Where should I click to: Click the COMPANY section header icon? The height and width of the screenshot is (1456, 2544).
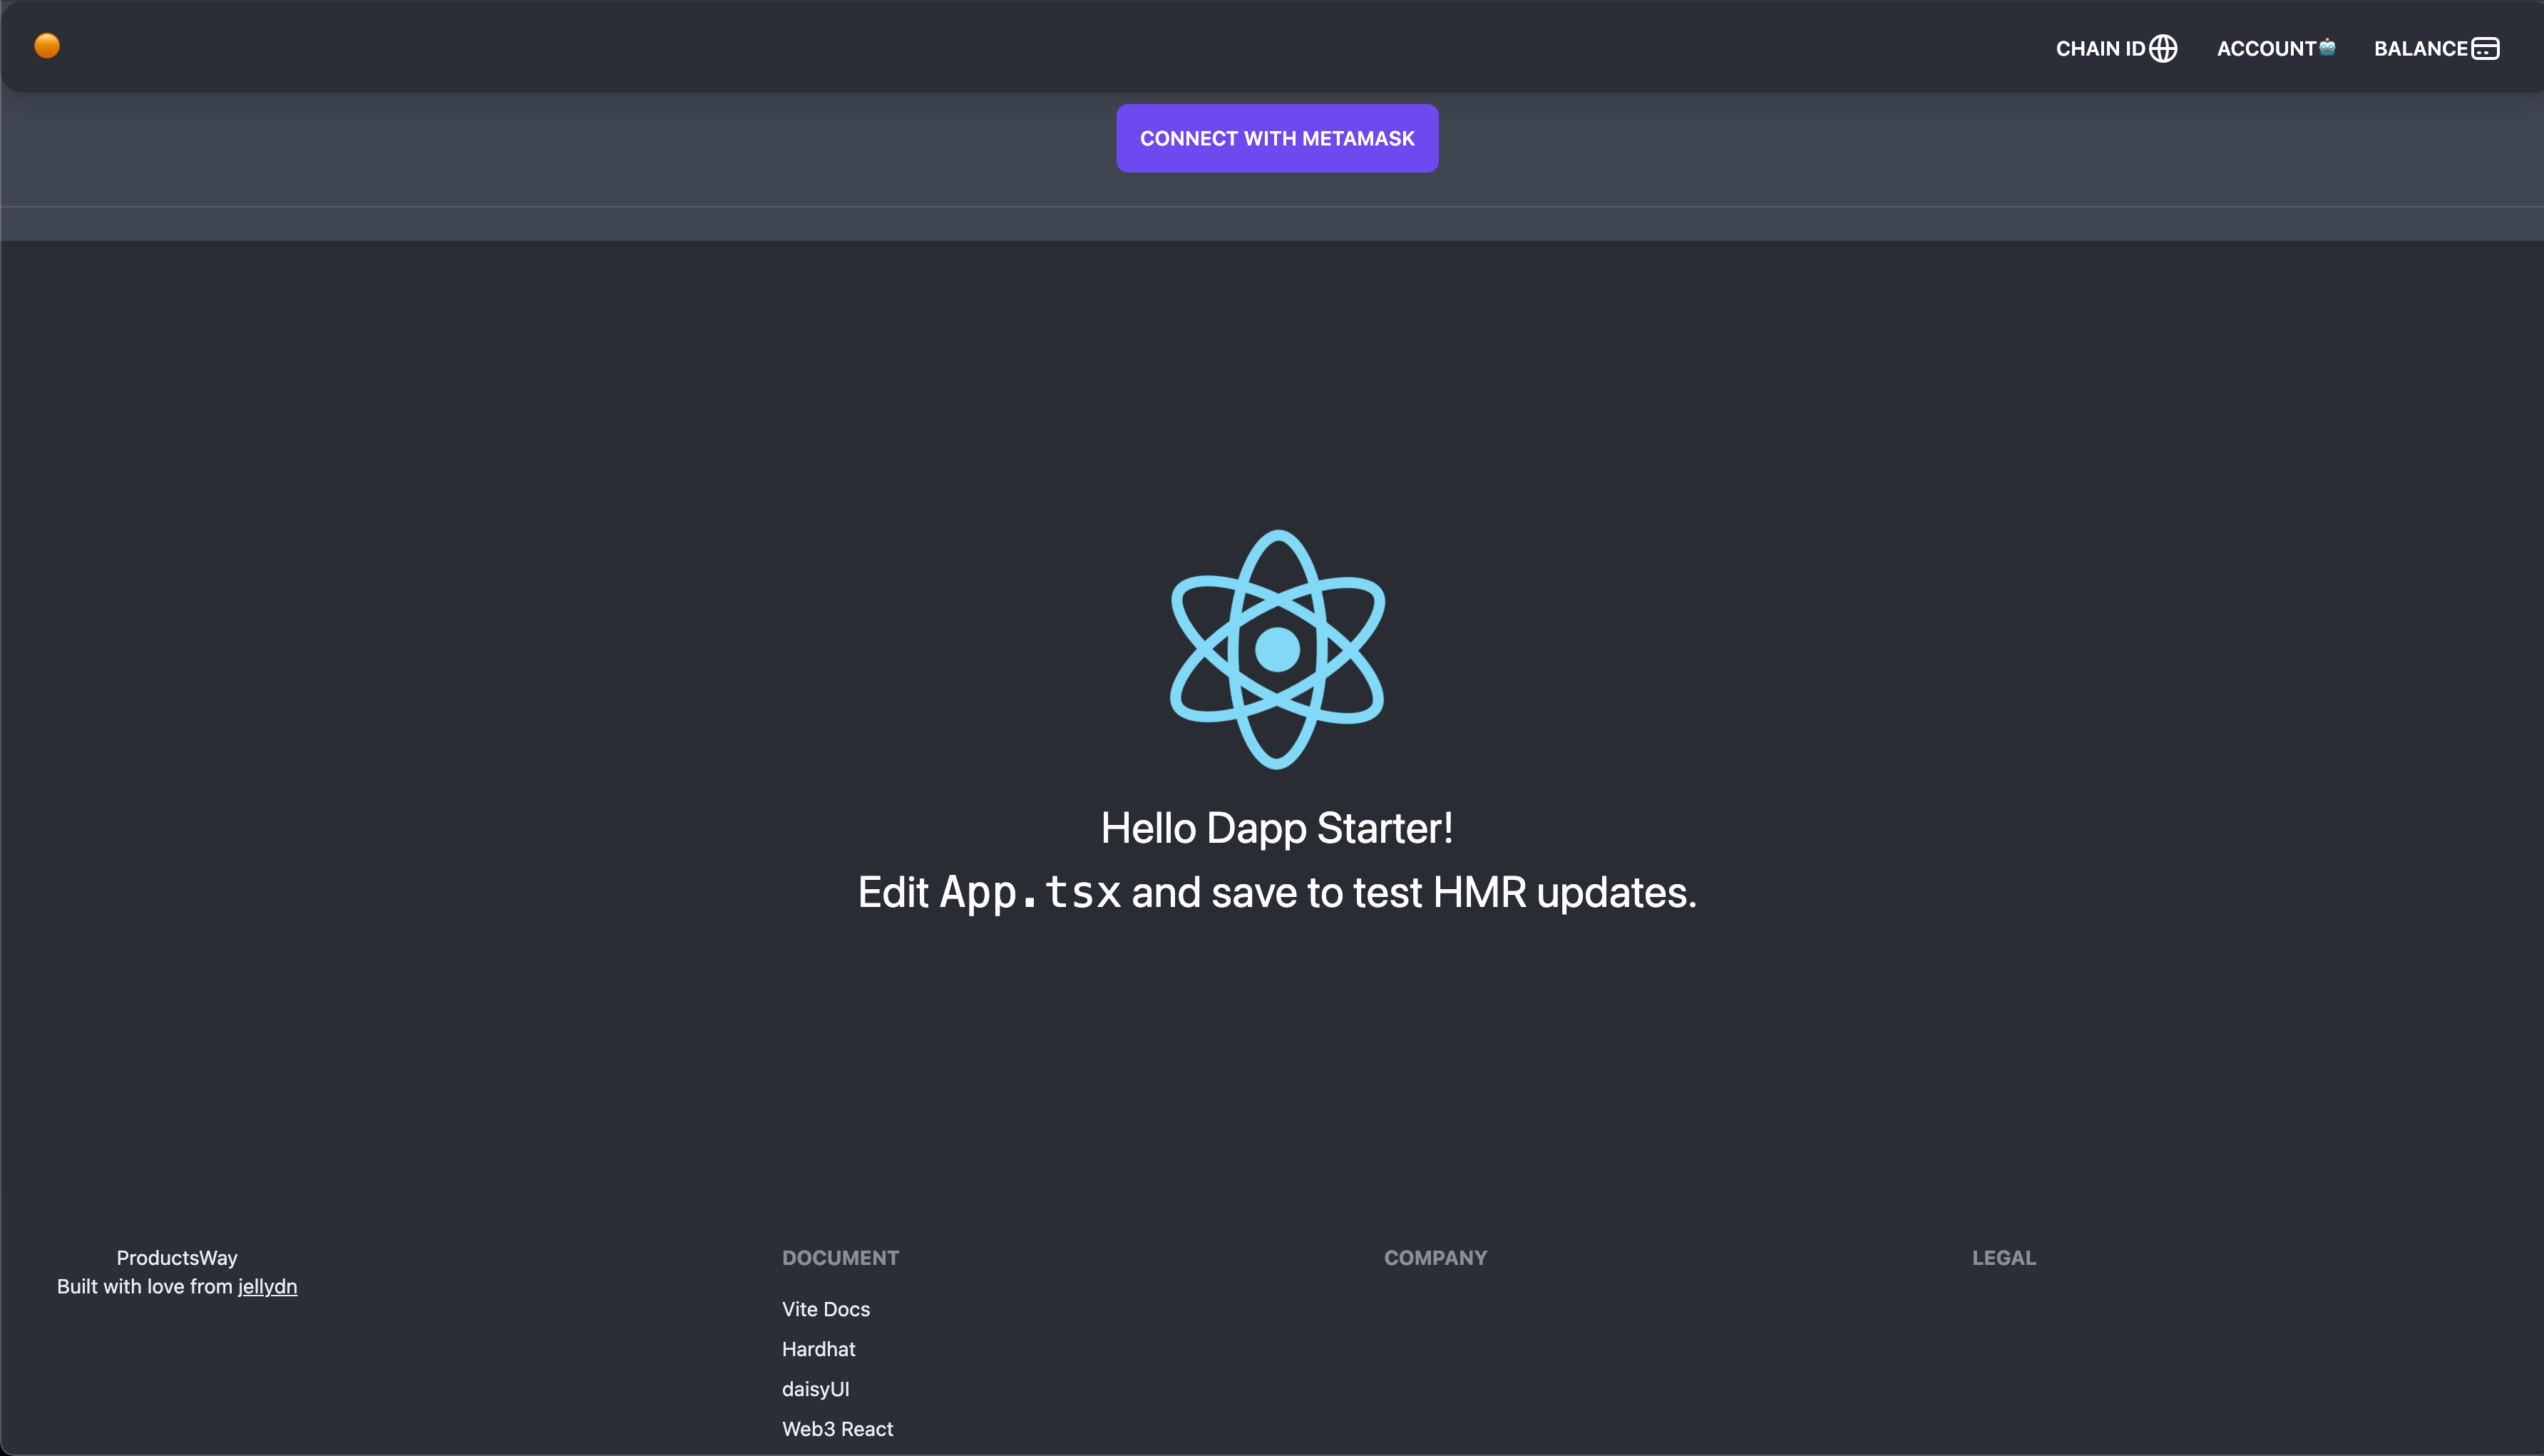[x=1436, y=1258]
